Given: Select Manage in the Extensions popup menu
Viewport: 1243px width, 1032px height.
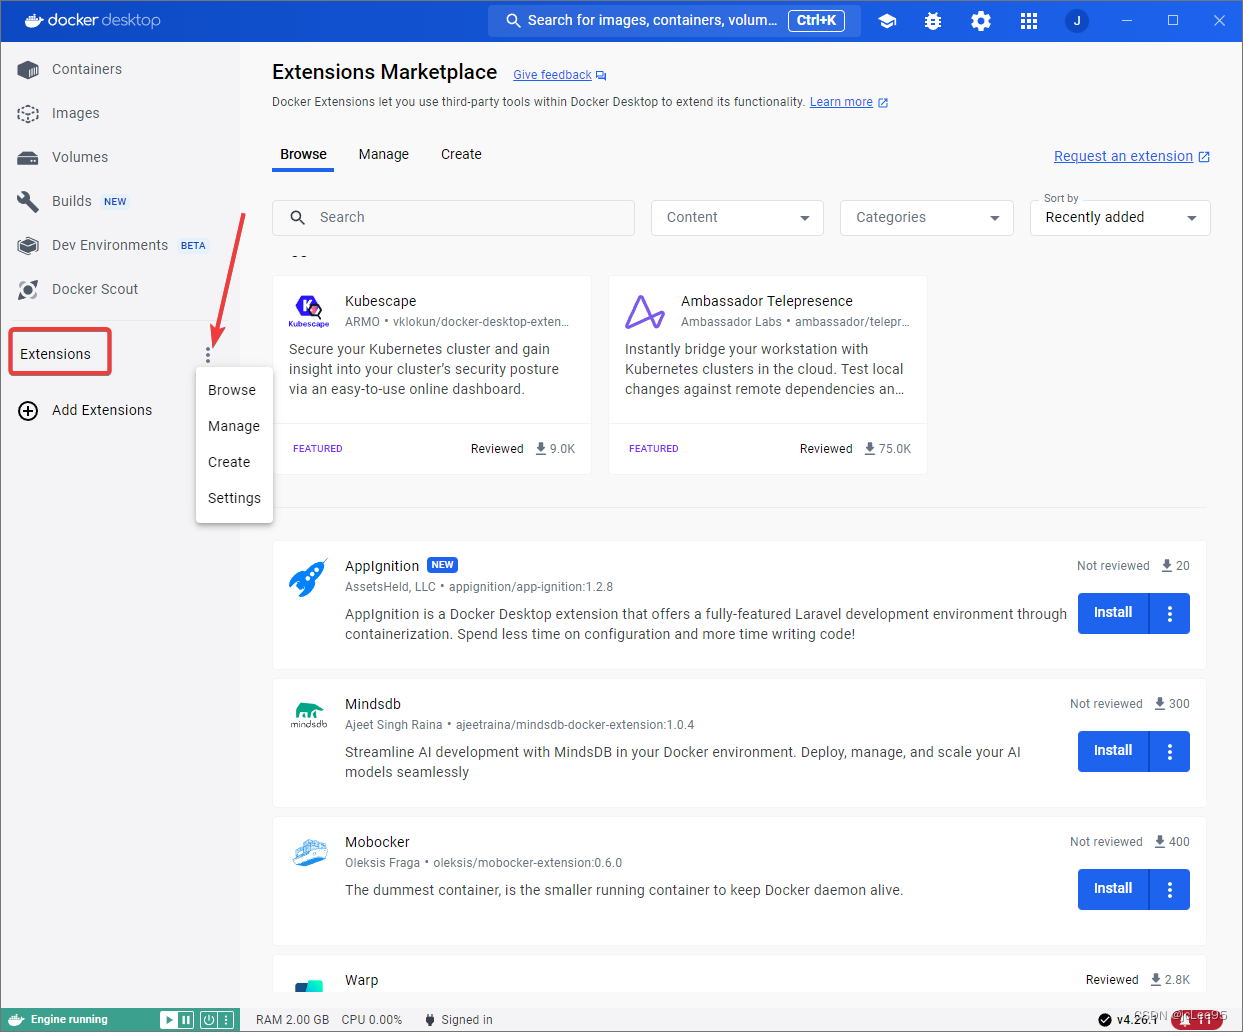Looking at the screenshot, I should 234,426.
